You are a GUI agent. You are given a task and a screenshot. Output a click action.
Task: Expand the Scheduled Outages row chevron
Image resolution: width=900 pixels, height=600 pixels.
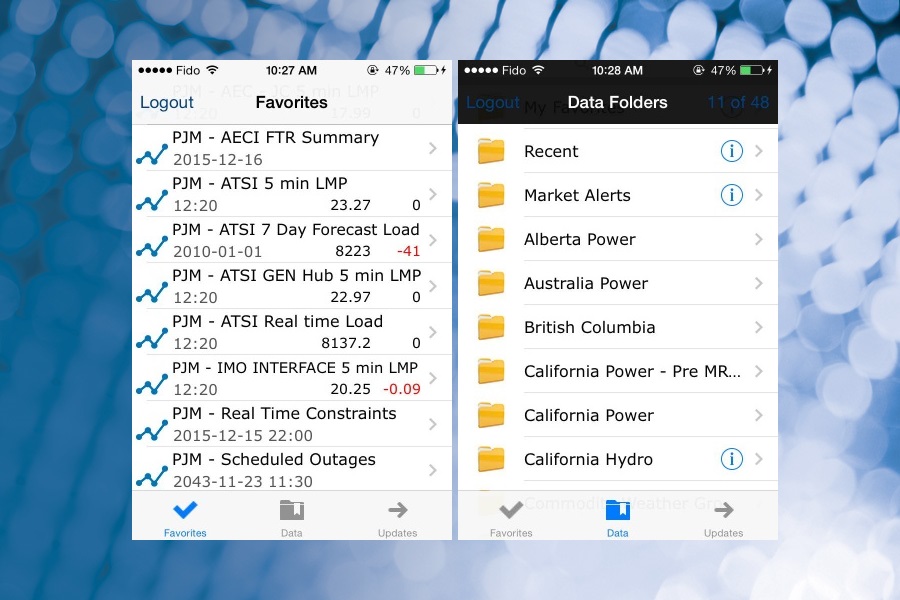433,470
